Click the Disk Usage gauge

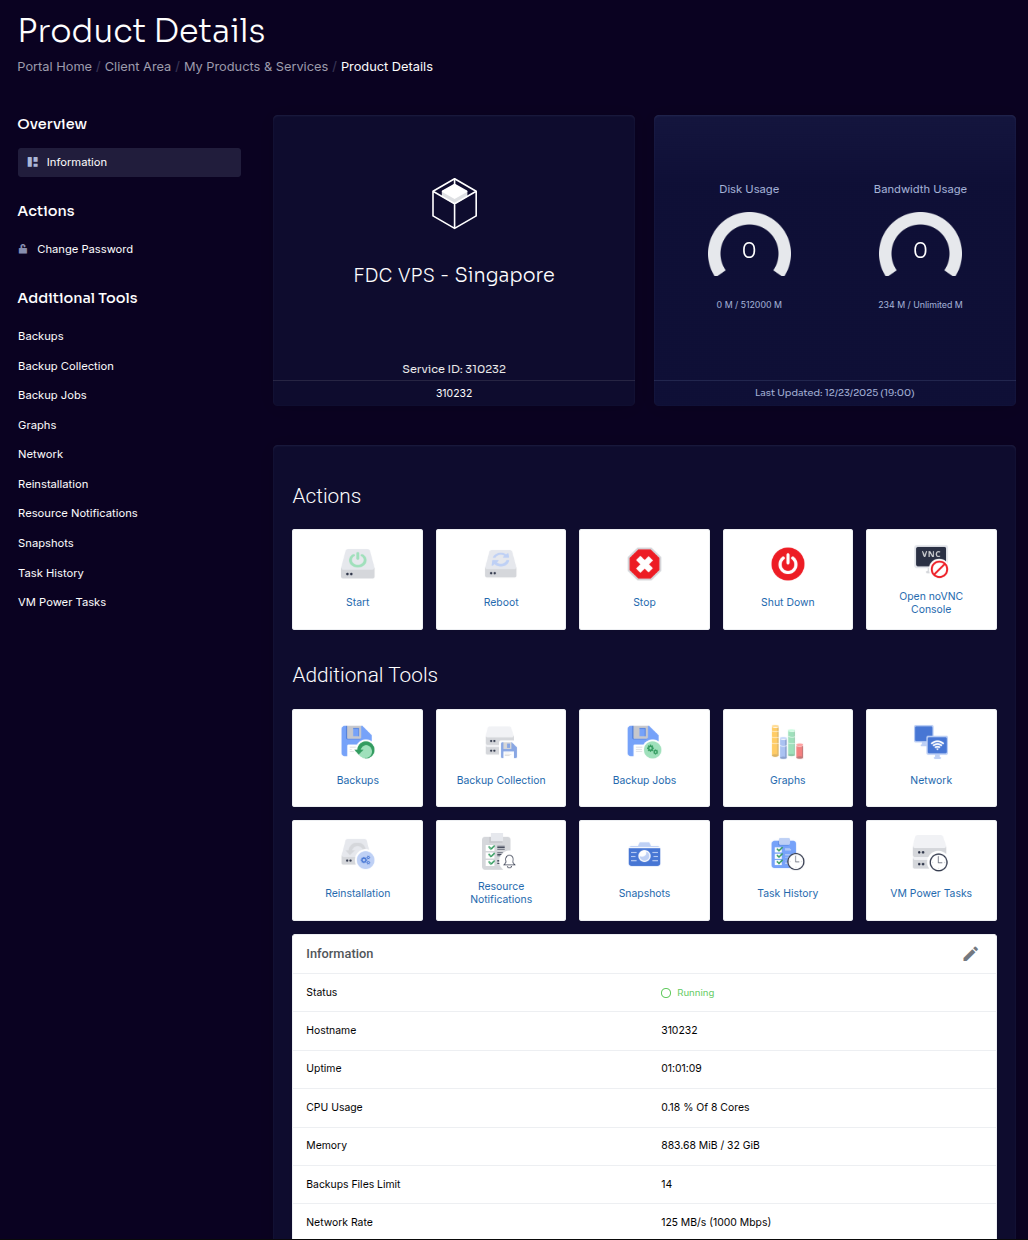(x=749, y=249)
